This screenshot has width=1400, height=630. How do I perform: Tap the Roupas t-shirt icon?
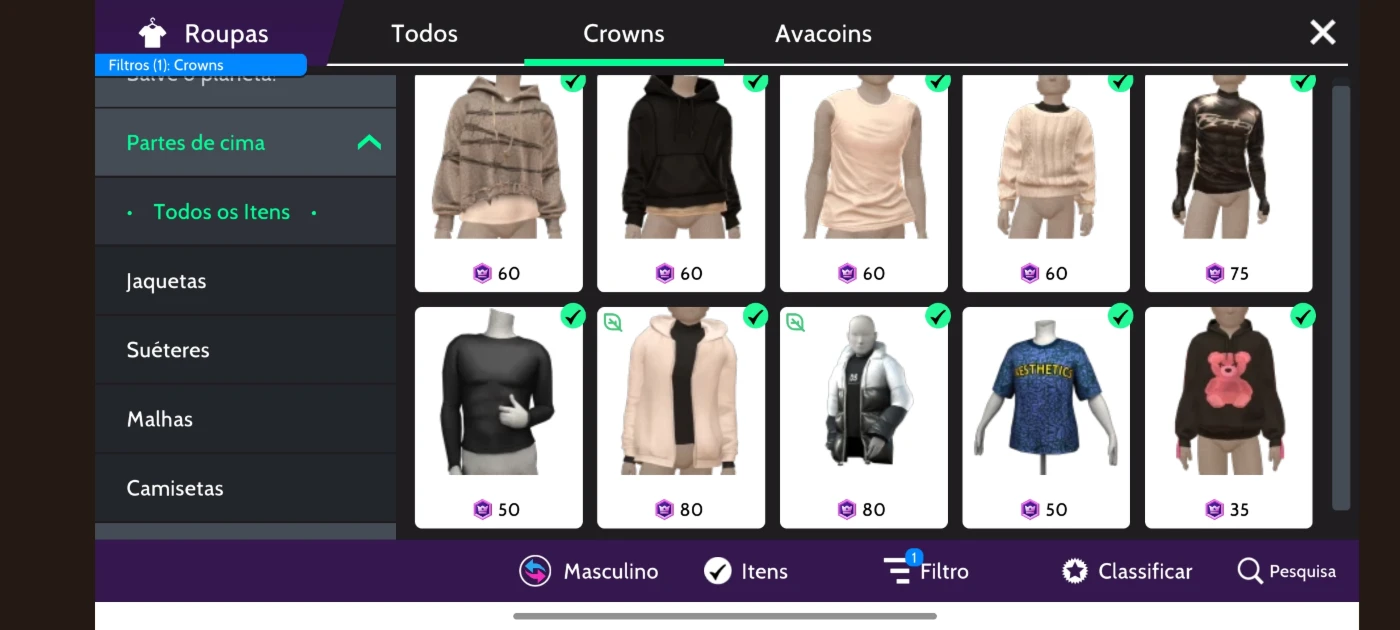[152, 33]
